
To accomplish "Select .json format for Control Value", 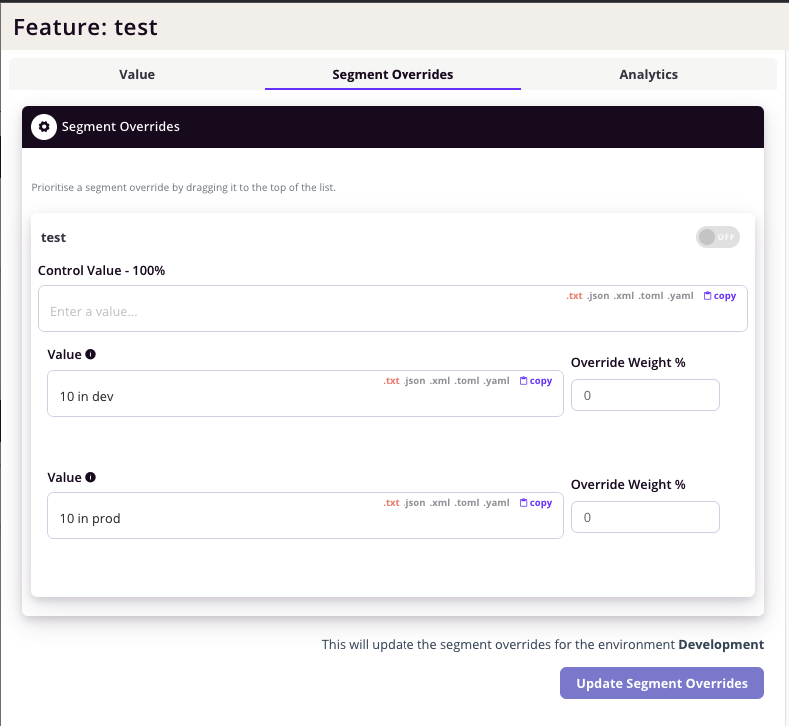I will click(598, 296).
